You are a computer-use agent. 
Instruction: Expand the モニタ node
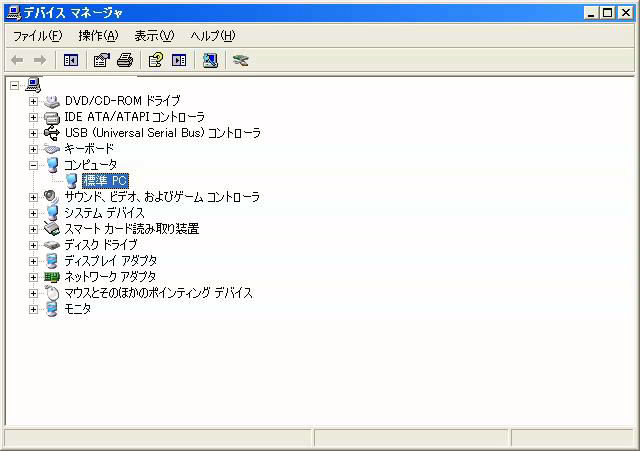click(33, 309)
